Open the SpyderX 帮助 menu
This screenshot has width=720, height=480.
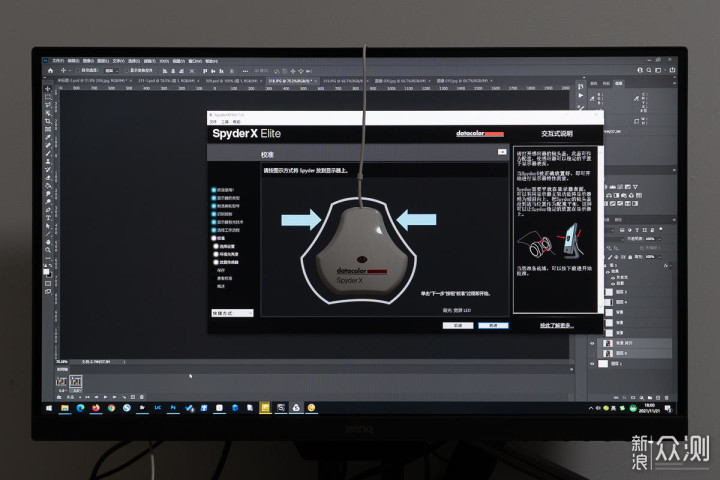click(x=236, y=122)
